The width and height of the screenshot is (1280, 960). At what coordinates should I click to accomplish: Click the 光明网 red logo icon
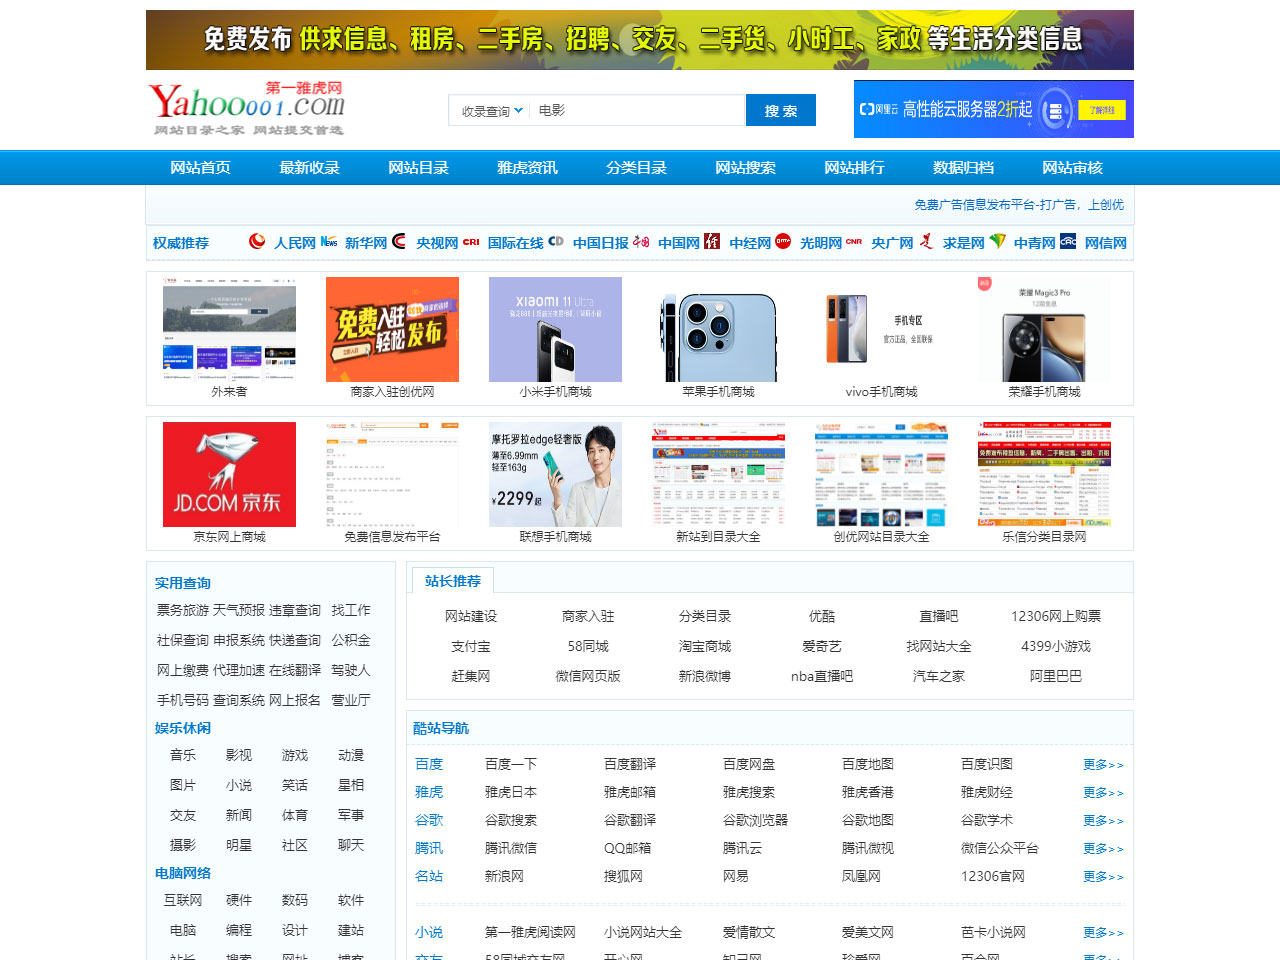coord(783,241)
